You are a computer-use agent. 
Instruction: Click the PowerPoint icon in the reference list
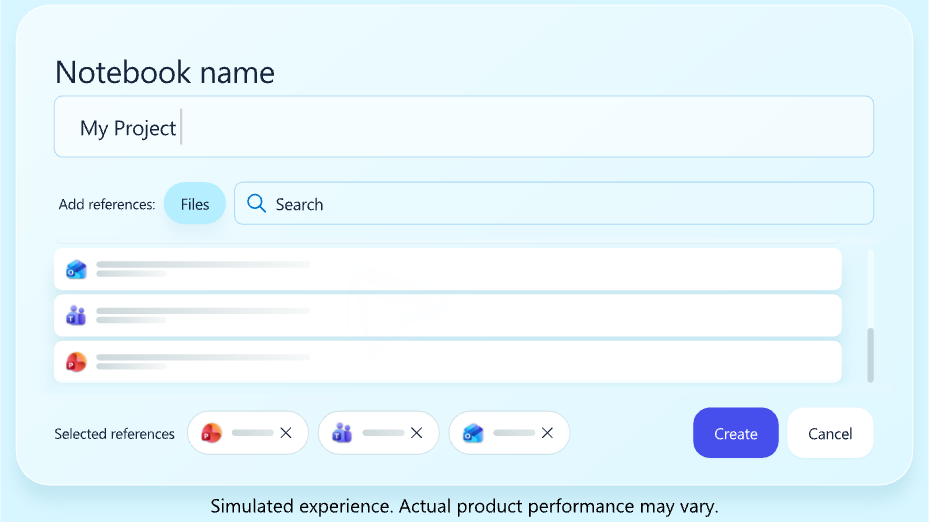tap(76, 362)
